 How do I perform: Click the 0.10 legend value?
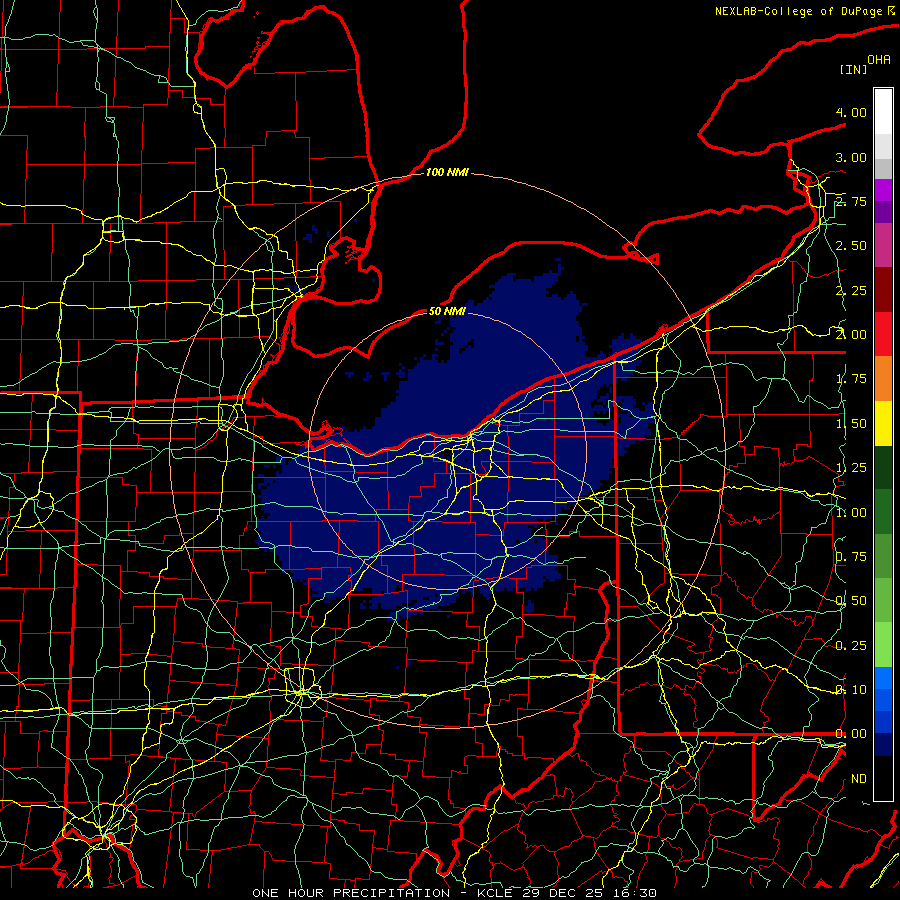pyautogui.click(x=851, y=690)
